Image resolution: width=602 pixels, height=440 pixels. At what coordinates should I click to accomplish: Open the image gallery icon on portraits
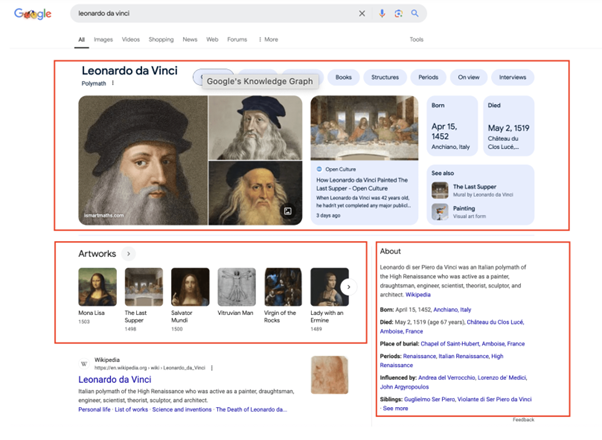(287, 211)
